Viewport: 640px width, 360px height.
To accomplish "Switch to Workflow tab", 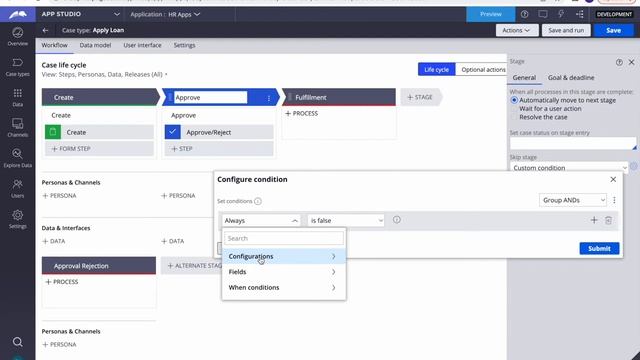I will [54, 45].
